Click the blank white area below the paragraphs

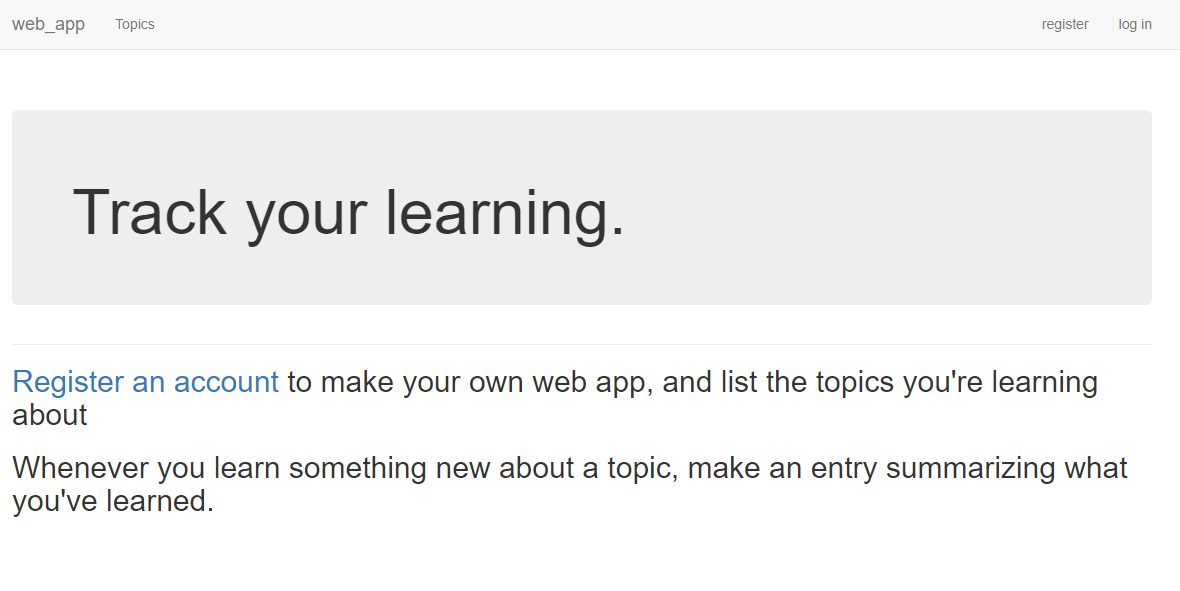coord(590,555)
